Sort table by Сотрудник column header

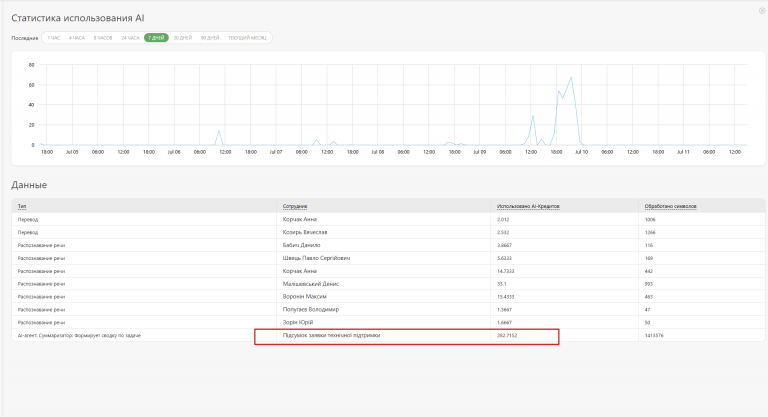(x=295, y=206)
